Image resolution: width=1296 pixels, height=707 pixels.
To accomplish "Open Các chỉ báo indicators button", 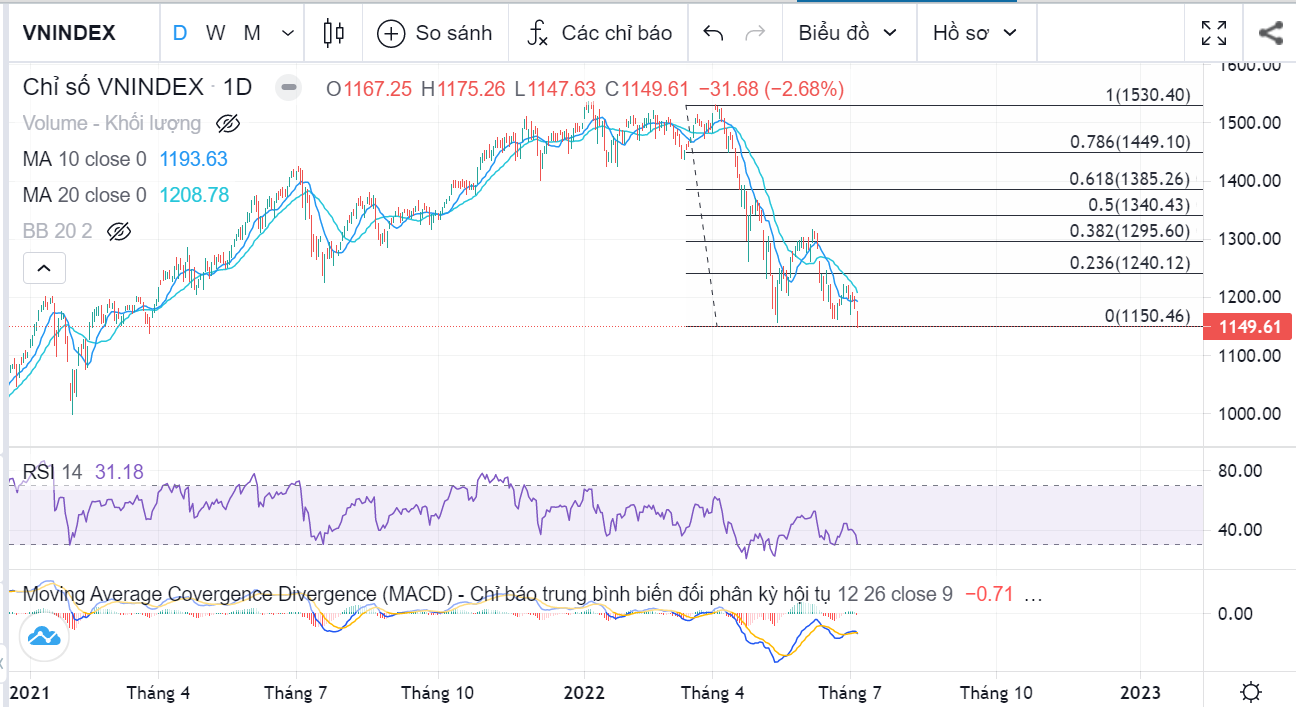I will (x=600, y=33).
